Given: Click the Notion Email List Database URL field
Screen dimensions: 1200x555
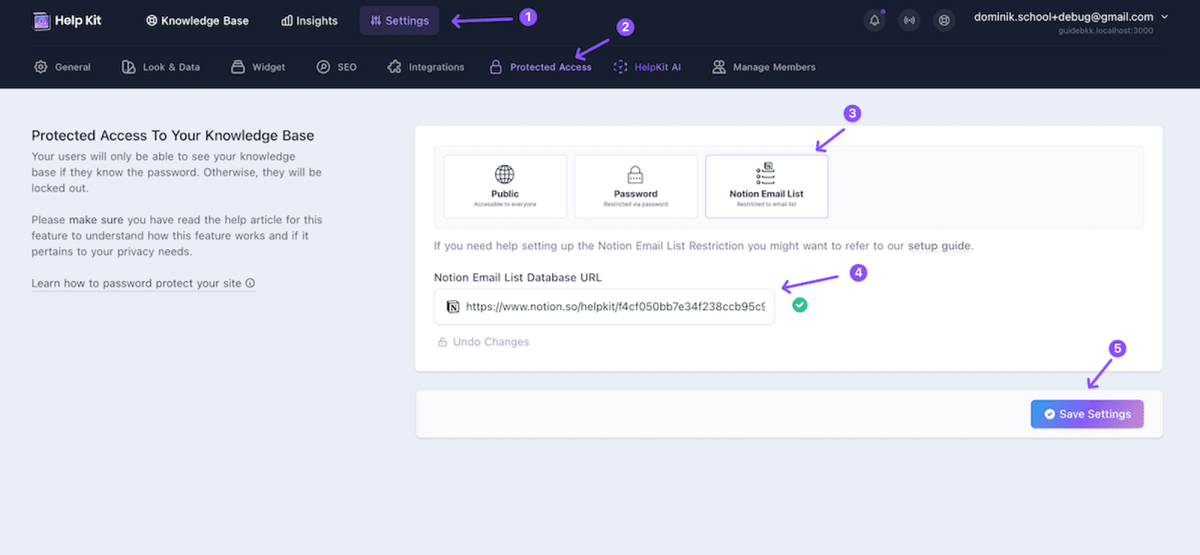Looking at the screenshot, I should (604, 307).
